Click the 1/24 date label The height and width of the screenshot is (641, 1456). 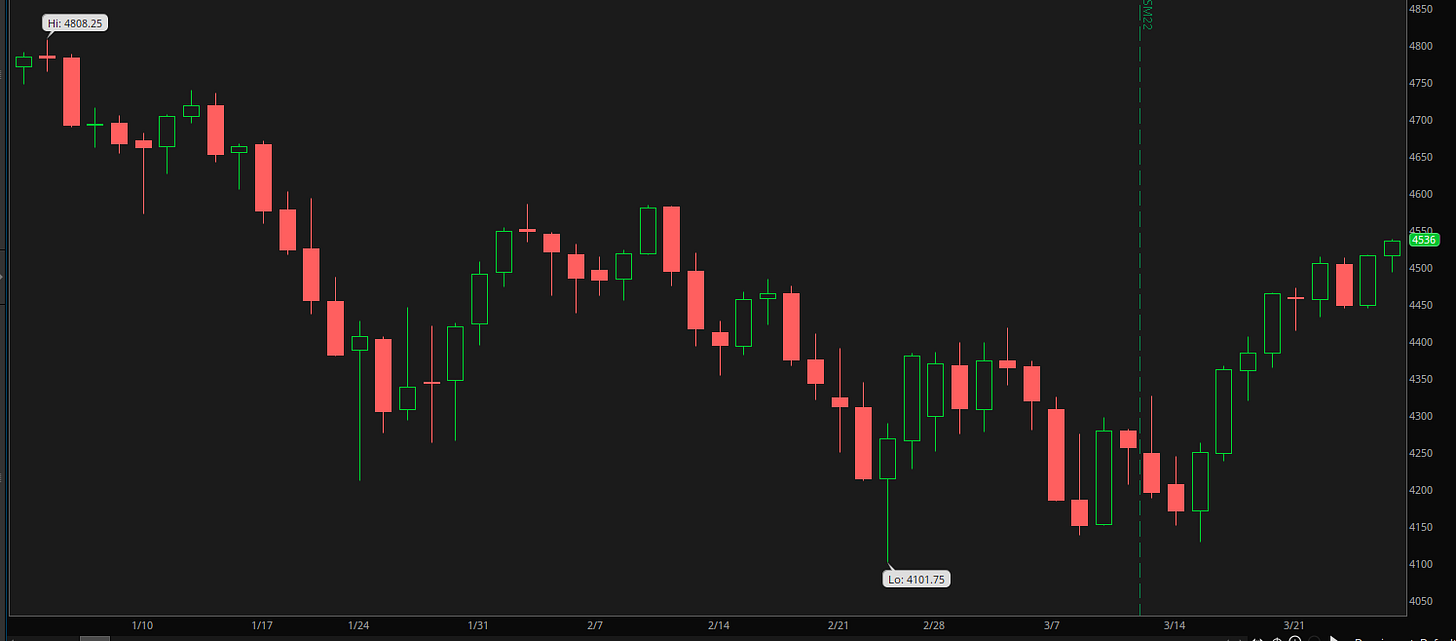359,625
